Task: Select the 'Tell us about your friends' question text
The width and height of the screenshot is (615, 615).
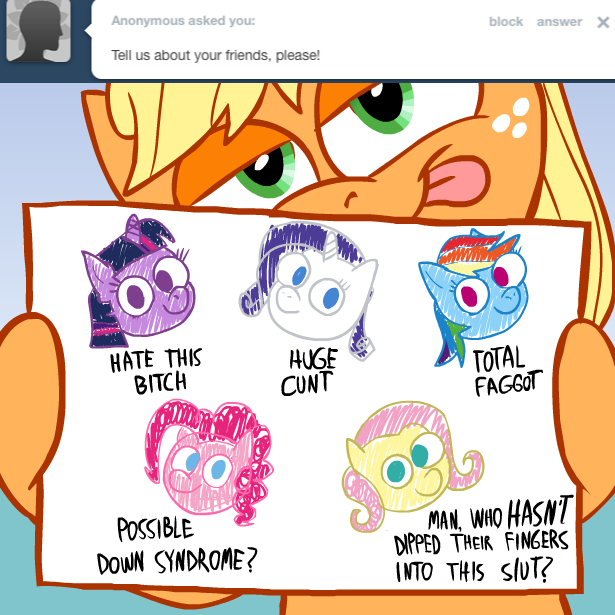Action: [x=216, y=55]
